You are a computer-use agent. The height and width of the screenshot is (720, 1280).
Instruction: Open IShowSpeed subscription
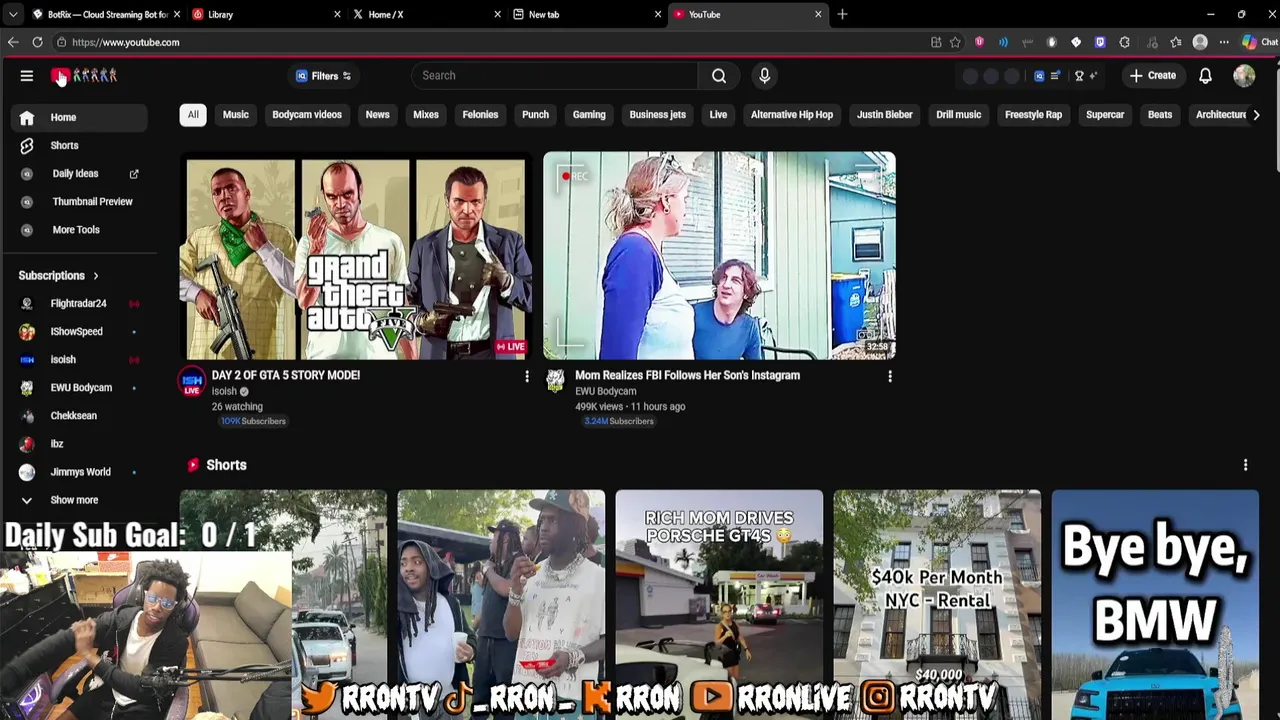(79, 332)
